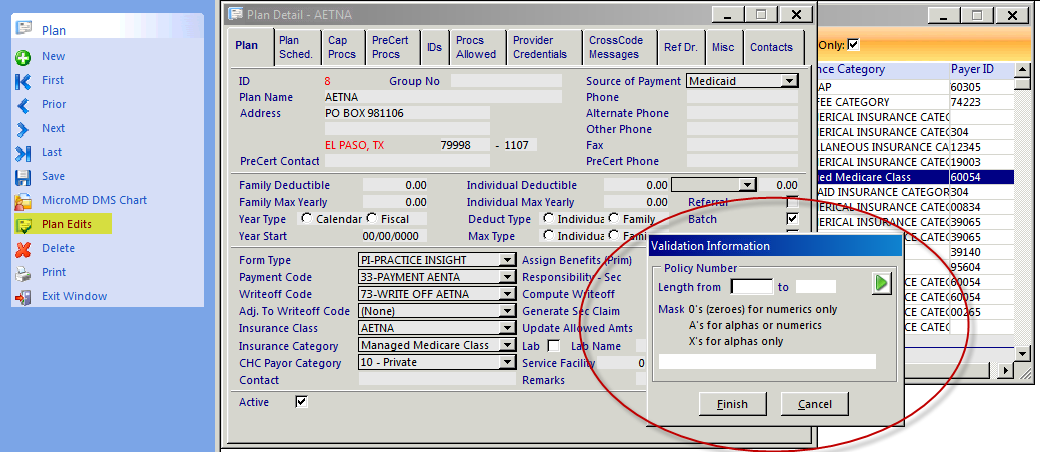This screenshot has height=452, width=1040.
Task: Open the Source of Payment dropdown
Action: point(789,81)
